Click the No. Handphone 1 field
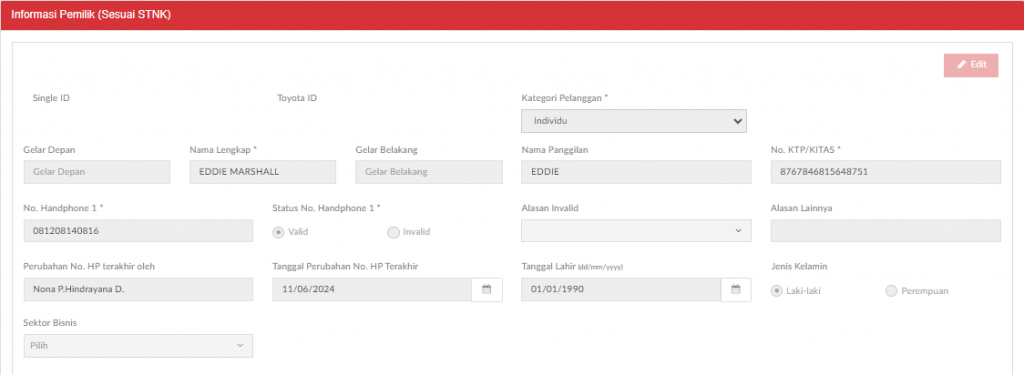 [x=138, y=231]
